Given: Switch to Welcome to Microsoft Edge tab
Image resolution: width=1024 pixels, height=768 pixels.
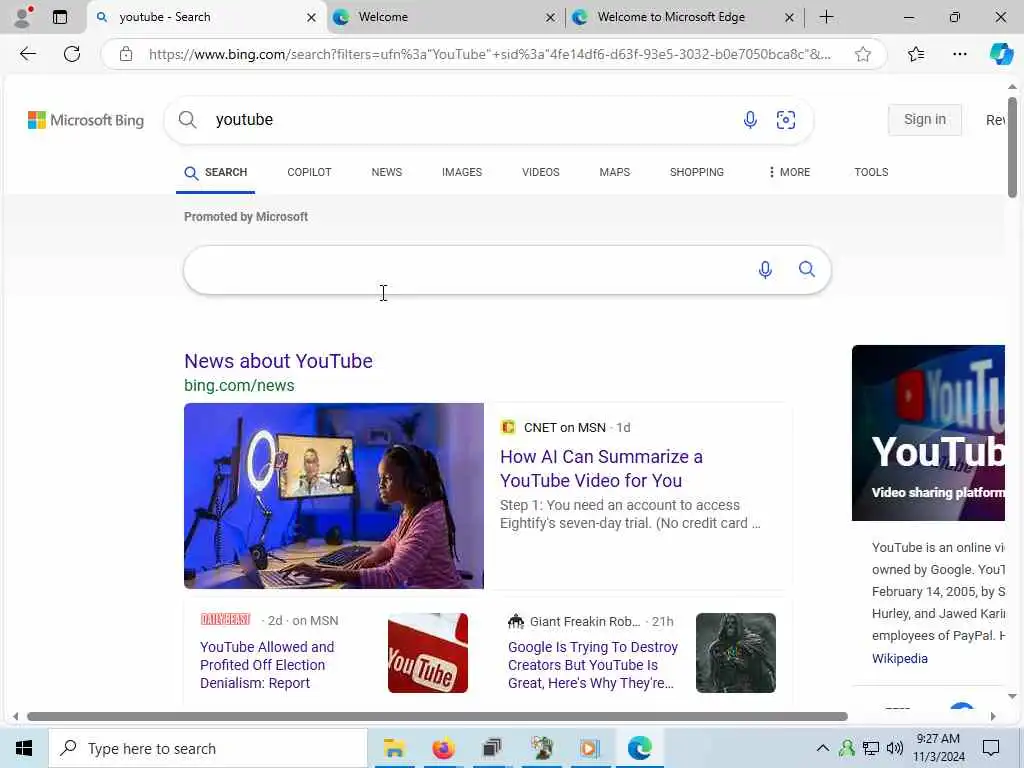Looking at the screenshot, I should point(683,17).
